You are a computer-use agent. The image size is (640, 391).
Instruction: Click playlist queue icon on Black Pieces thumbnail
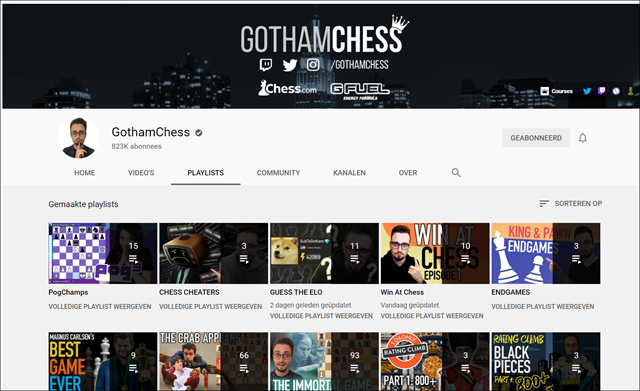[576, 368]
